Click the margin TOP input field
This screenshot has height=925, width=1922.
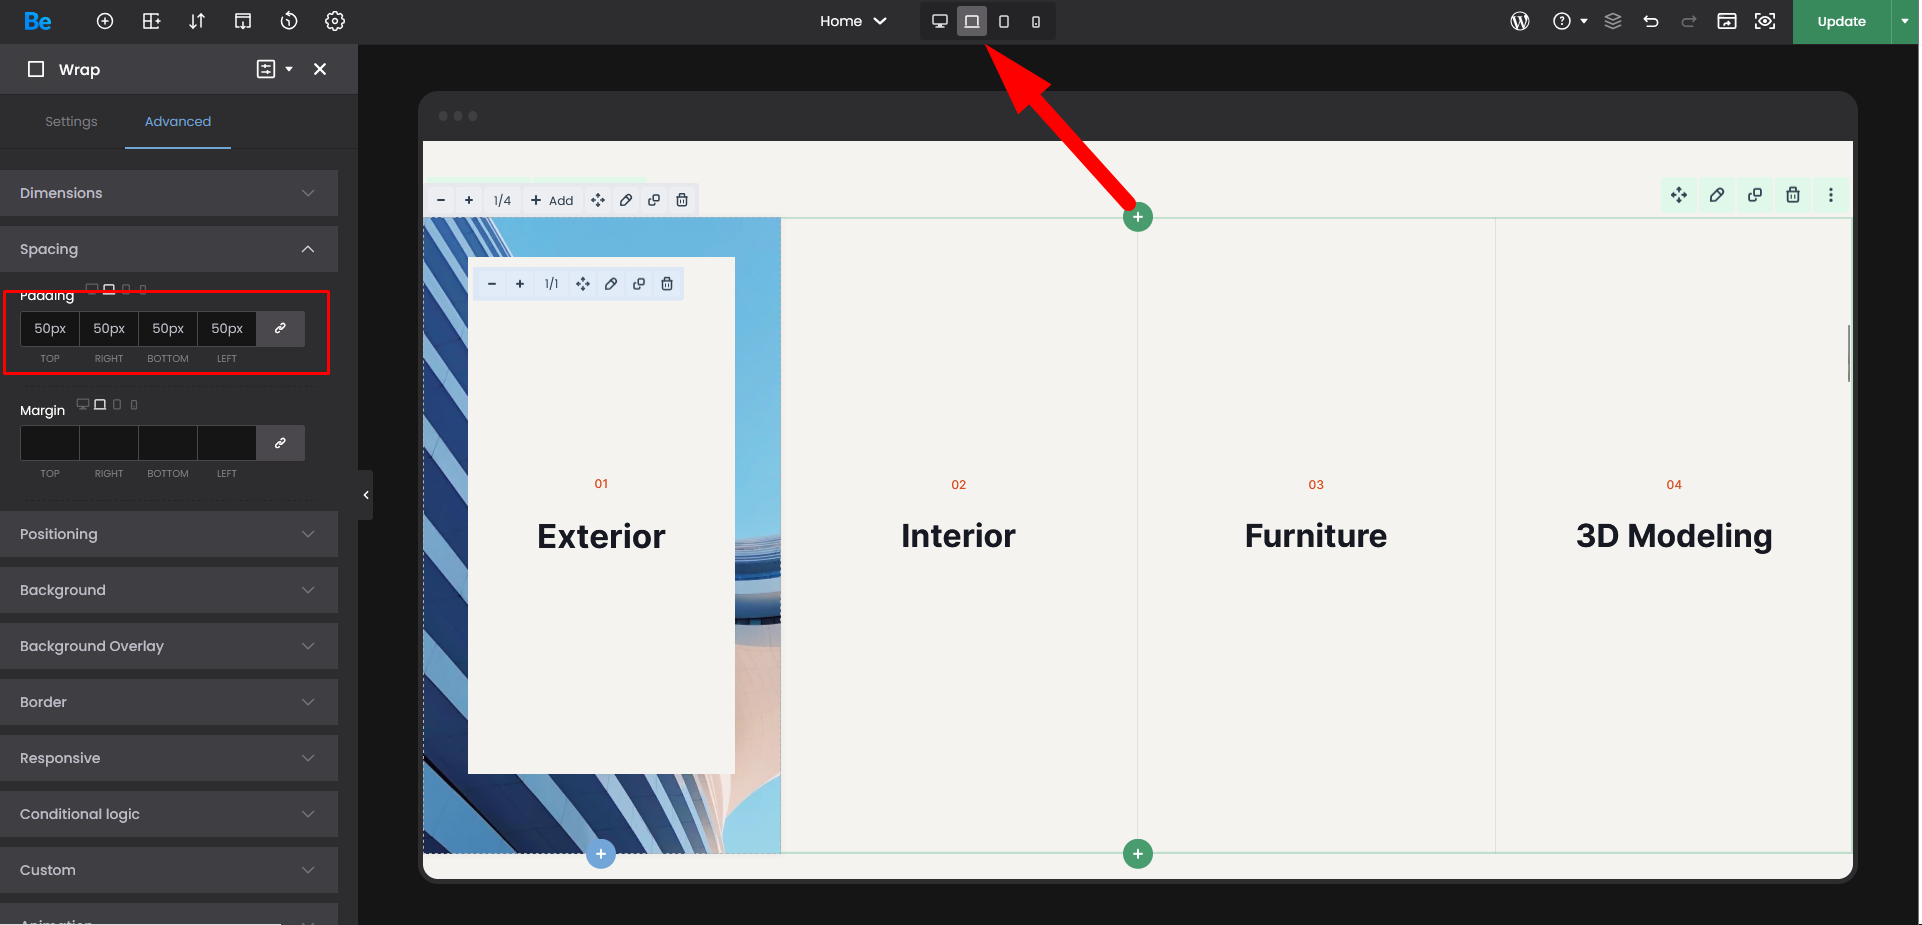point(50,443)
